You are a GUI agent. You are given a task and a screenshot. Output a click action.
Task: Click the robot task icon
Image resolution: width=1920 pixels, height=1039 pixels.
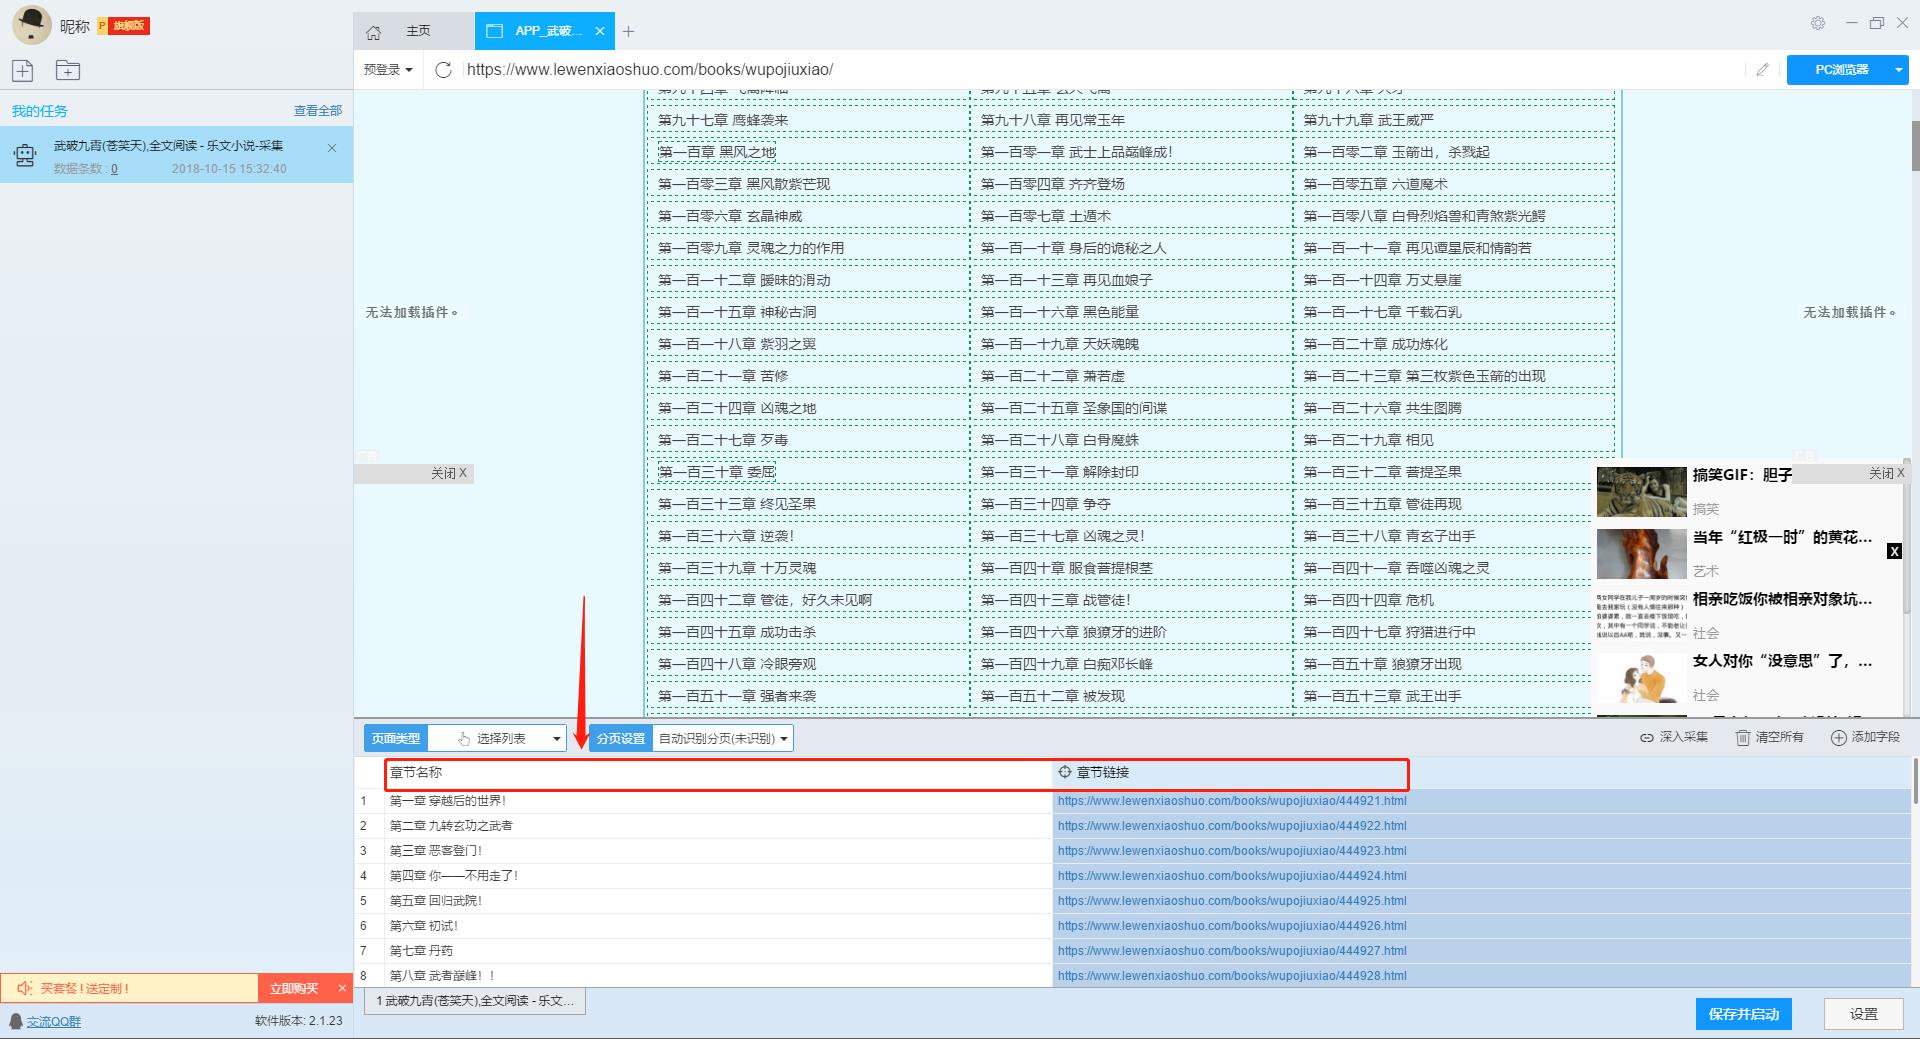coord(25,155)
